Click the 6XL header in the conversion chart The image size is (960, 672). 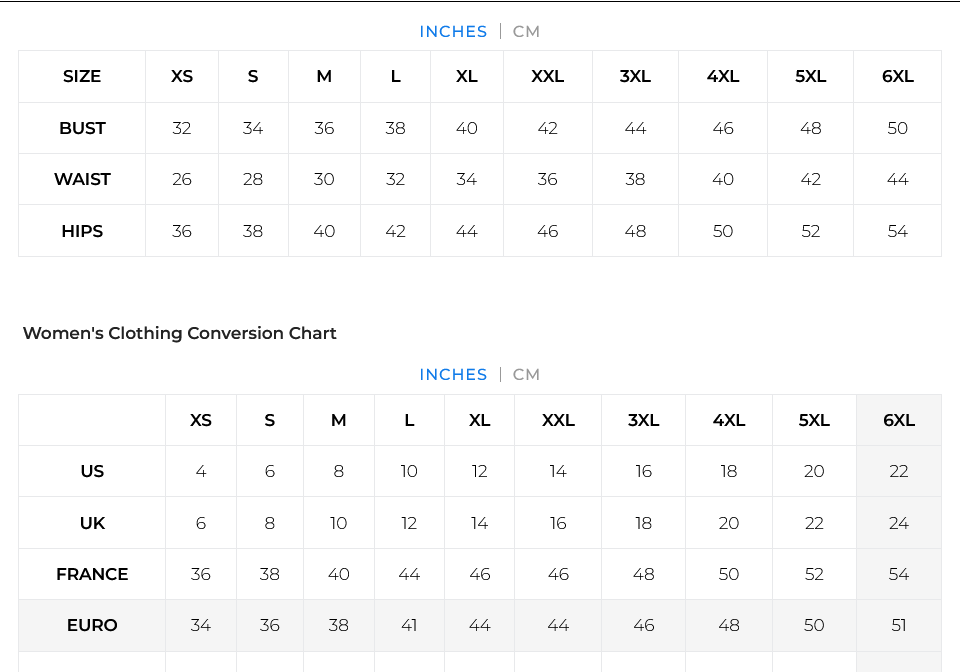[x=899, y=420]
